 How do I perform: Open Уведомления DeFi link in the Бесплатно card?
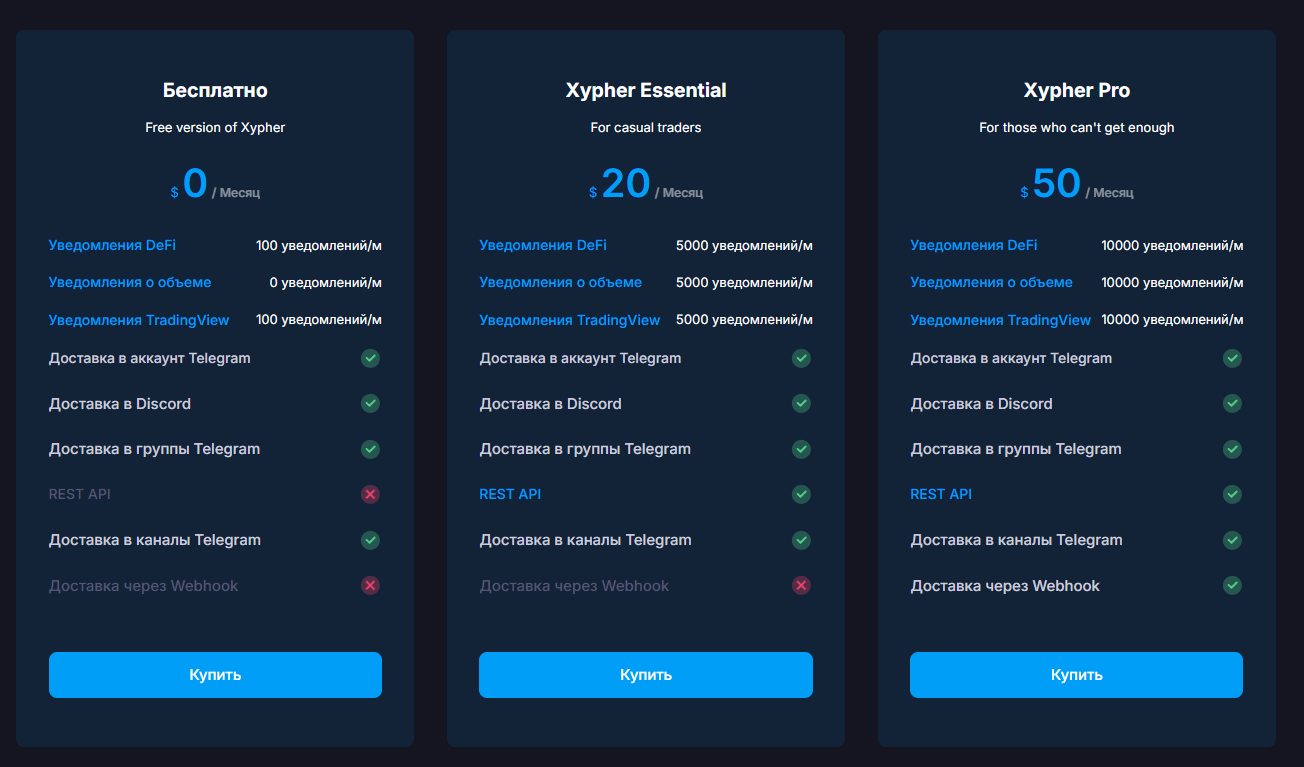pos(112,245)
